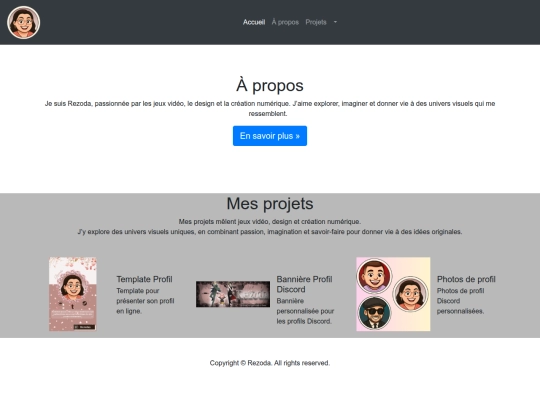
Task: Open the Template Profil thumbnail image
Action: (x=73, y=294)
